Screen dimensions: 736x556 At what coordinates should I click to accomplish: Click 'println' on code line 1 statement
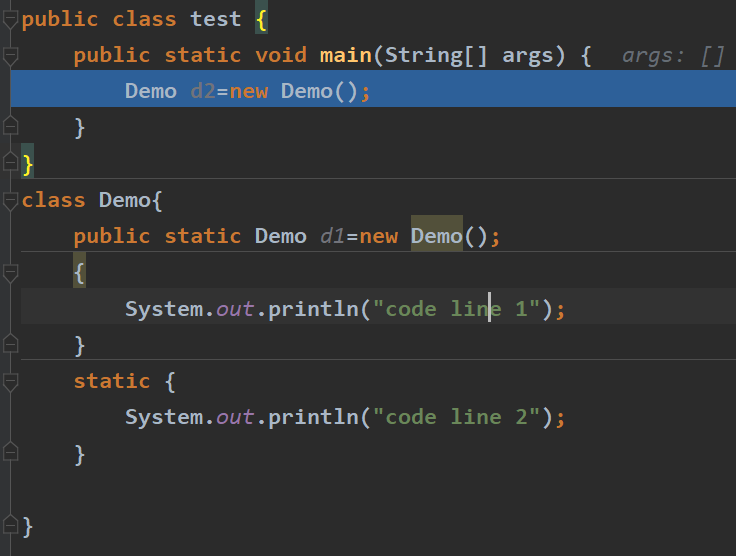(x=314, y=309)
